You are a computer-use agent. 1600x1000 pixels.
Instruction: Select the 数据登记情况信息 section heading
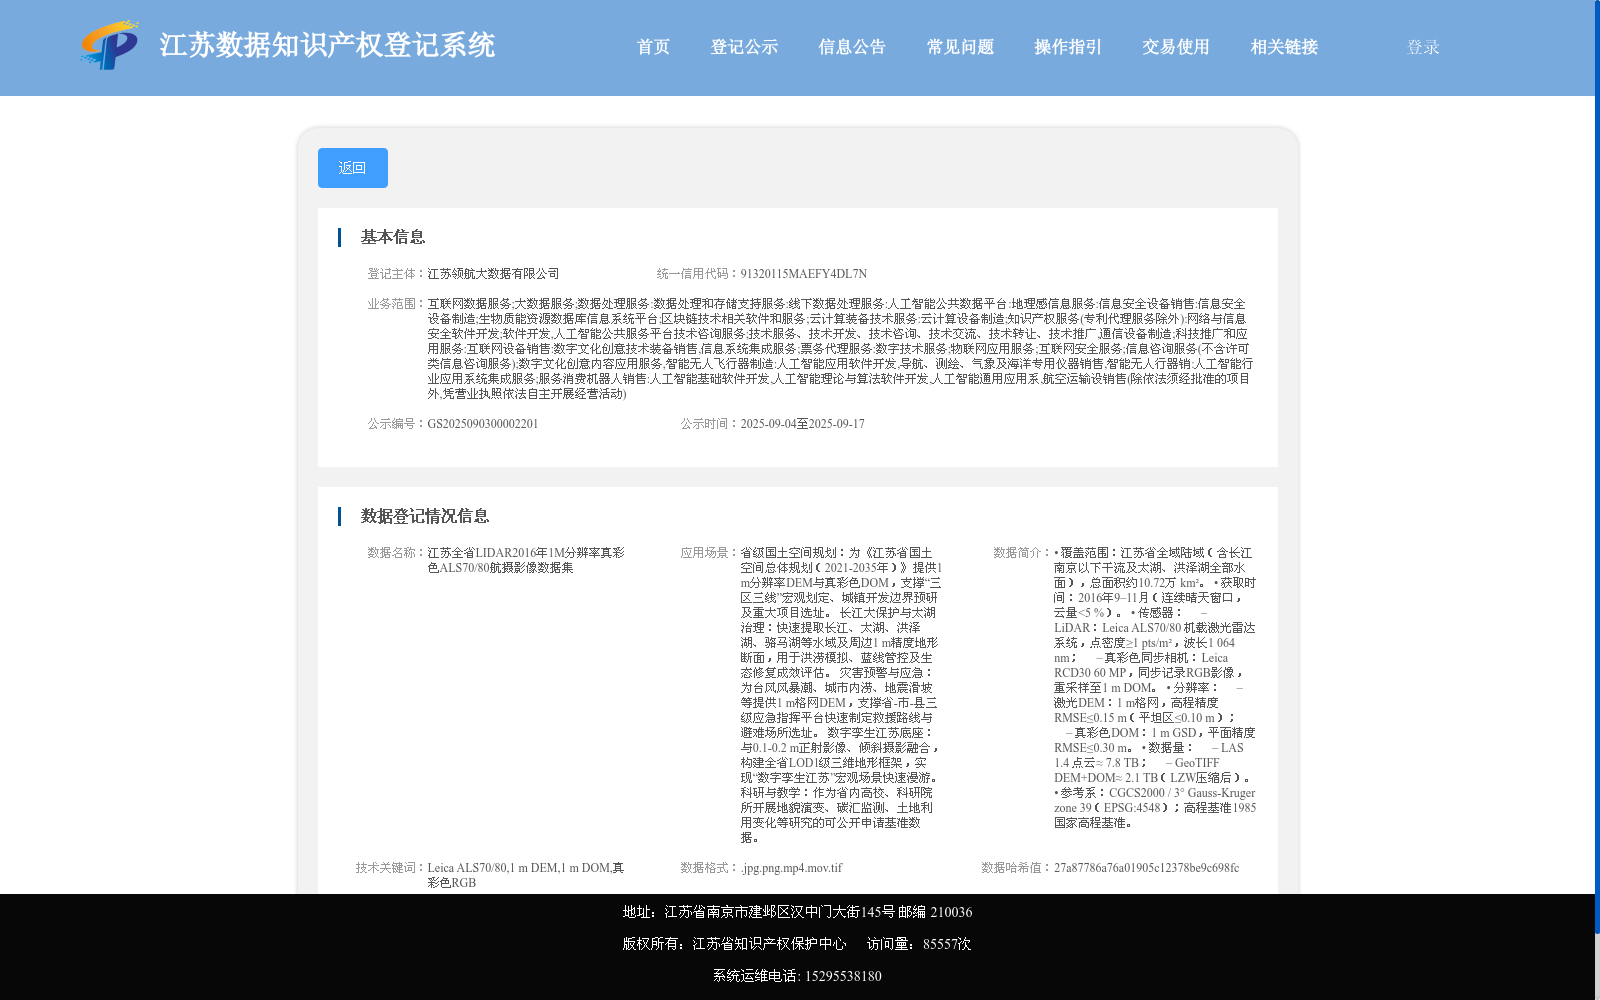pyautogui.click(x=425, y=516)
